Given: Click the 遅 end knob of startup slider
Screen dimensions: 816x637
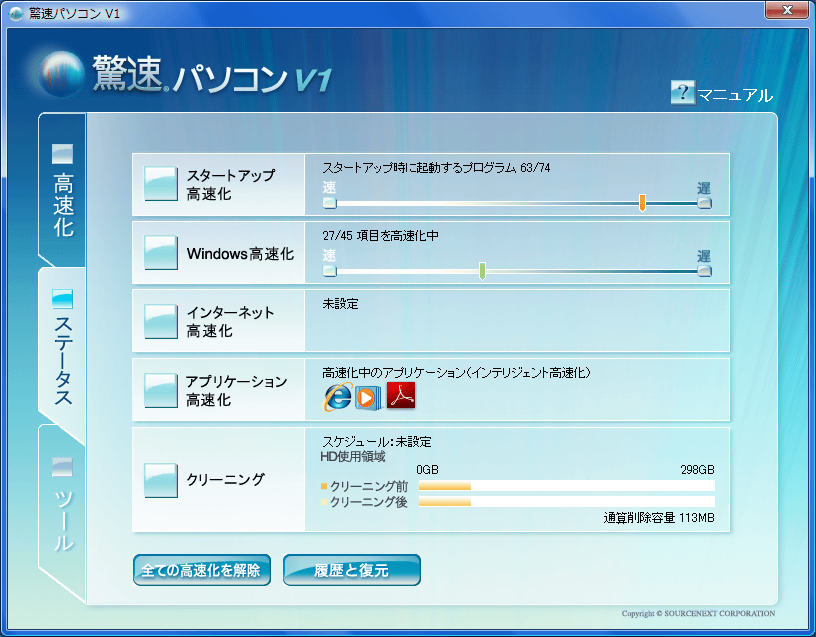Looking at the screenshot, I should [704, 203].
